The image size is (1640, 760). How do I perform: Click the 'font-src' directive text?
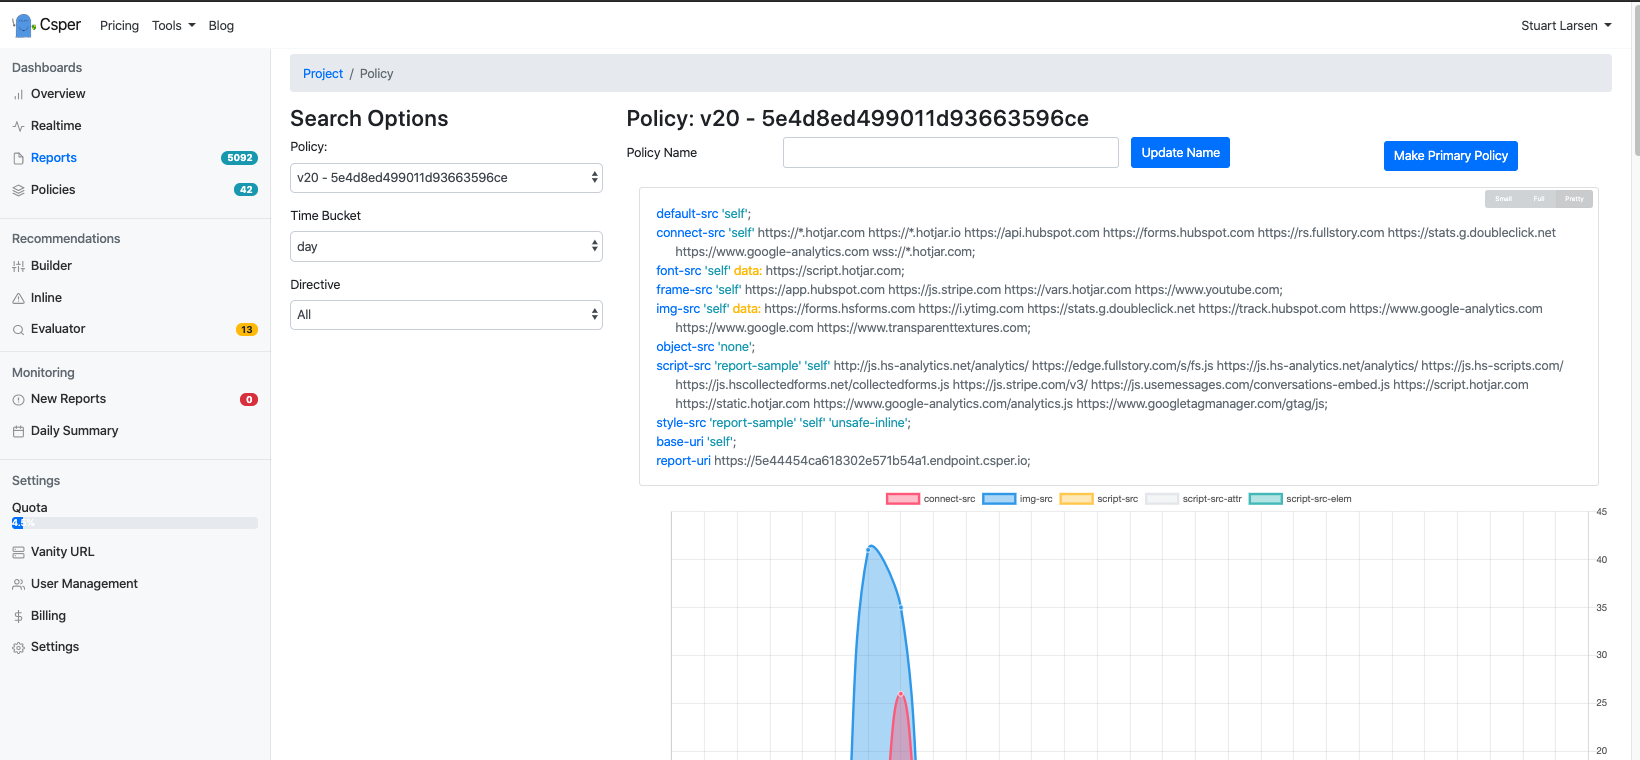coord(679,271)
